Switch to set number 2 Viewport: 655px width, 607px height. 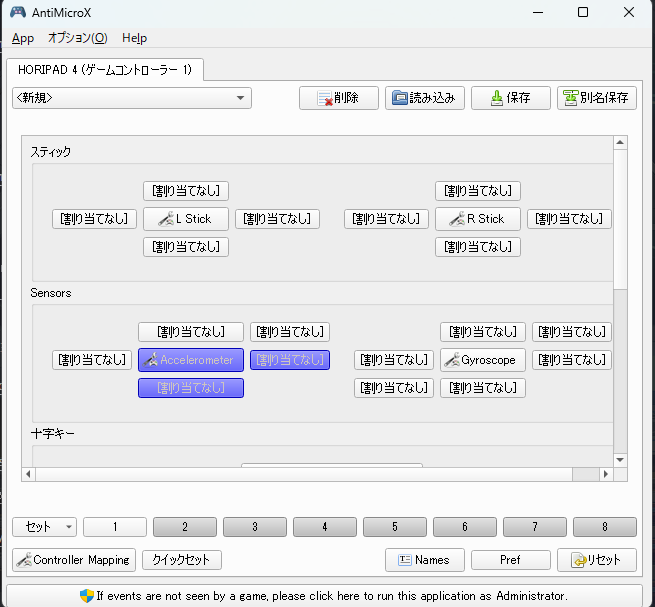(184, 527)
